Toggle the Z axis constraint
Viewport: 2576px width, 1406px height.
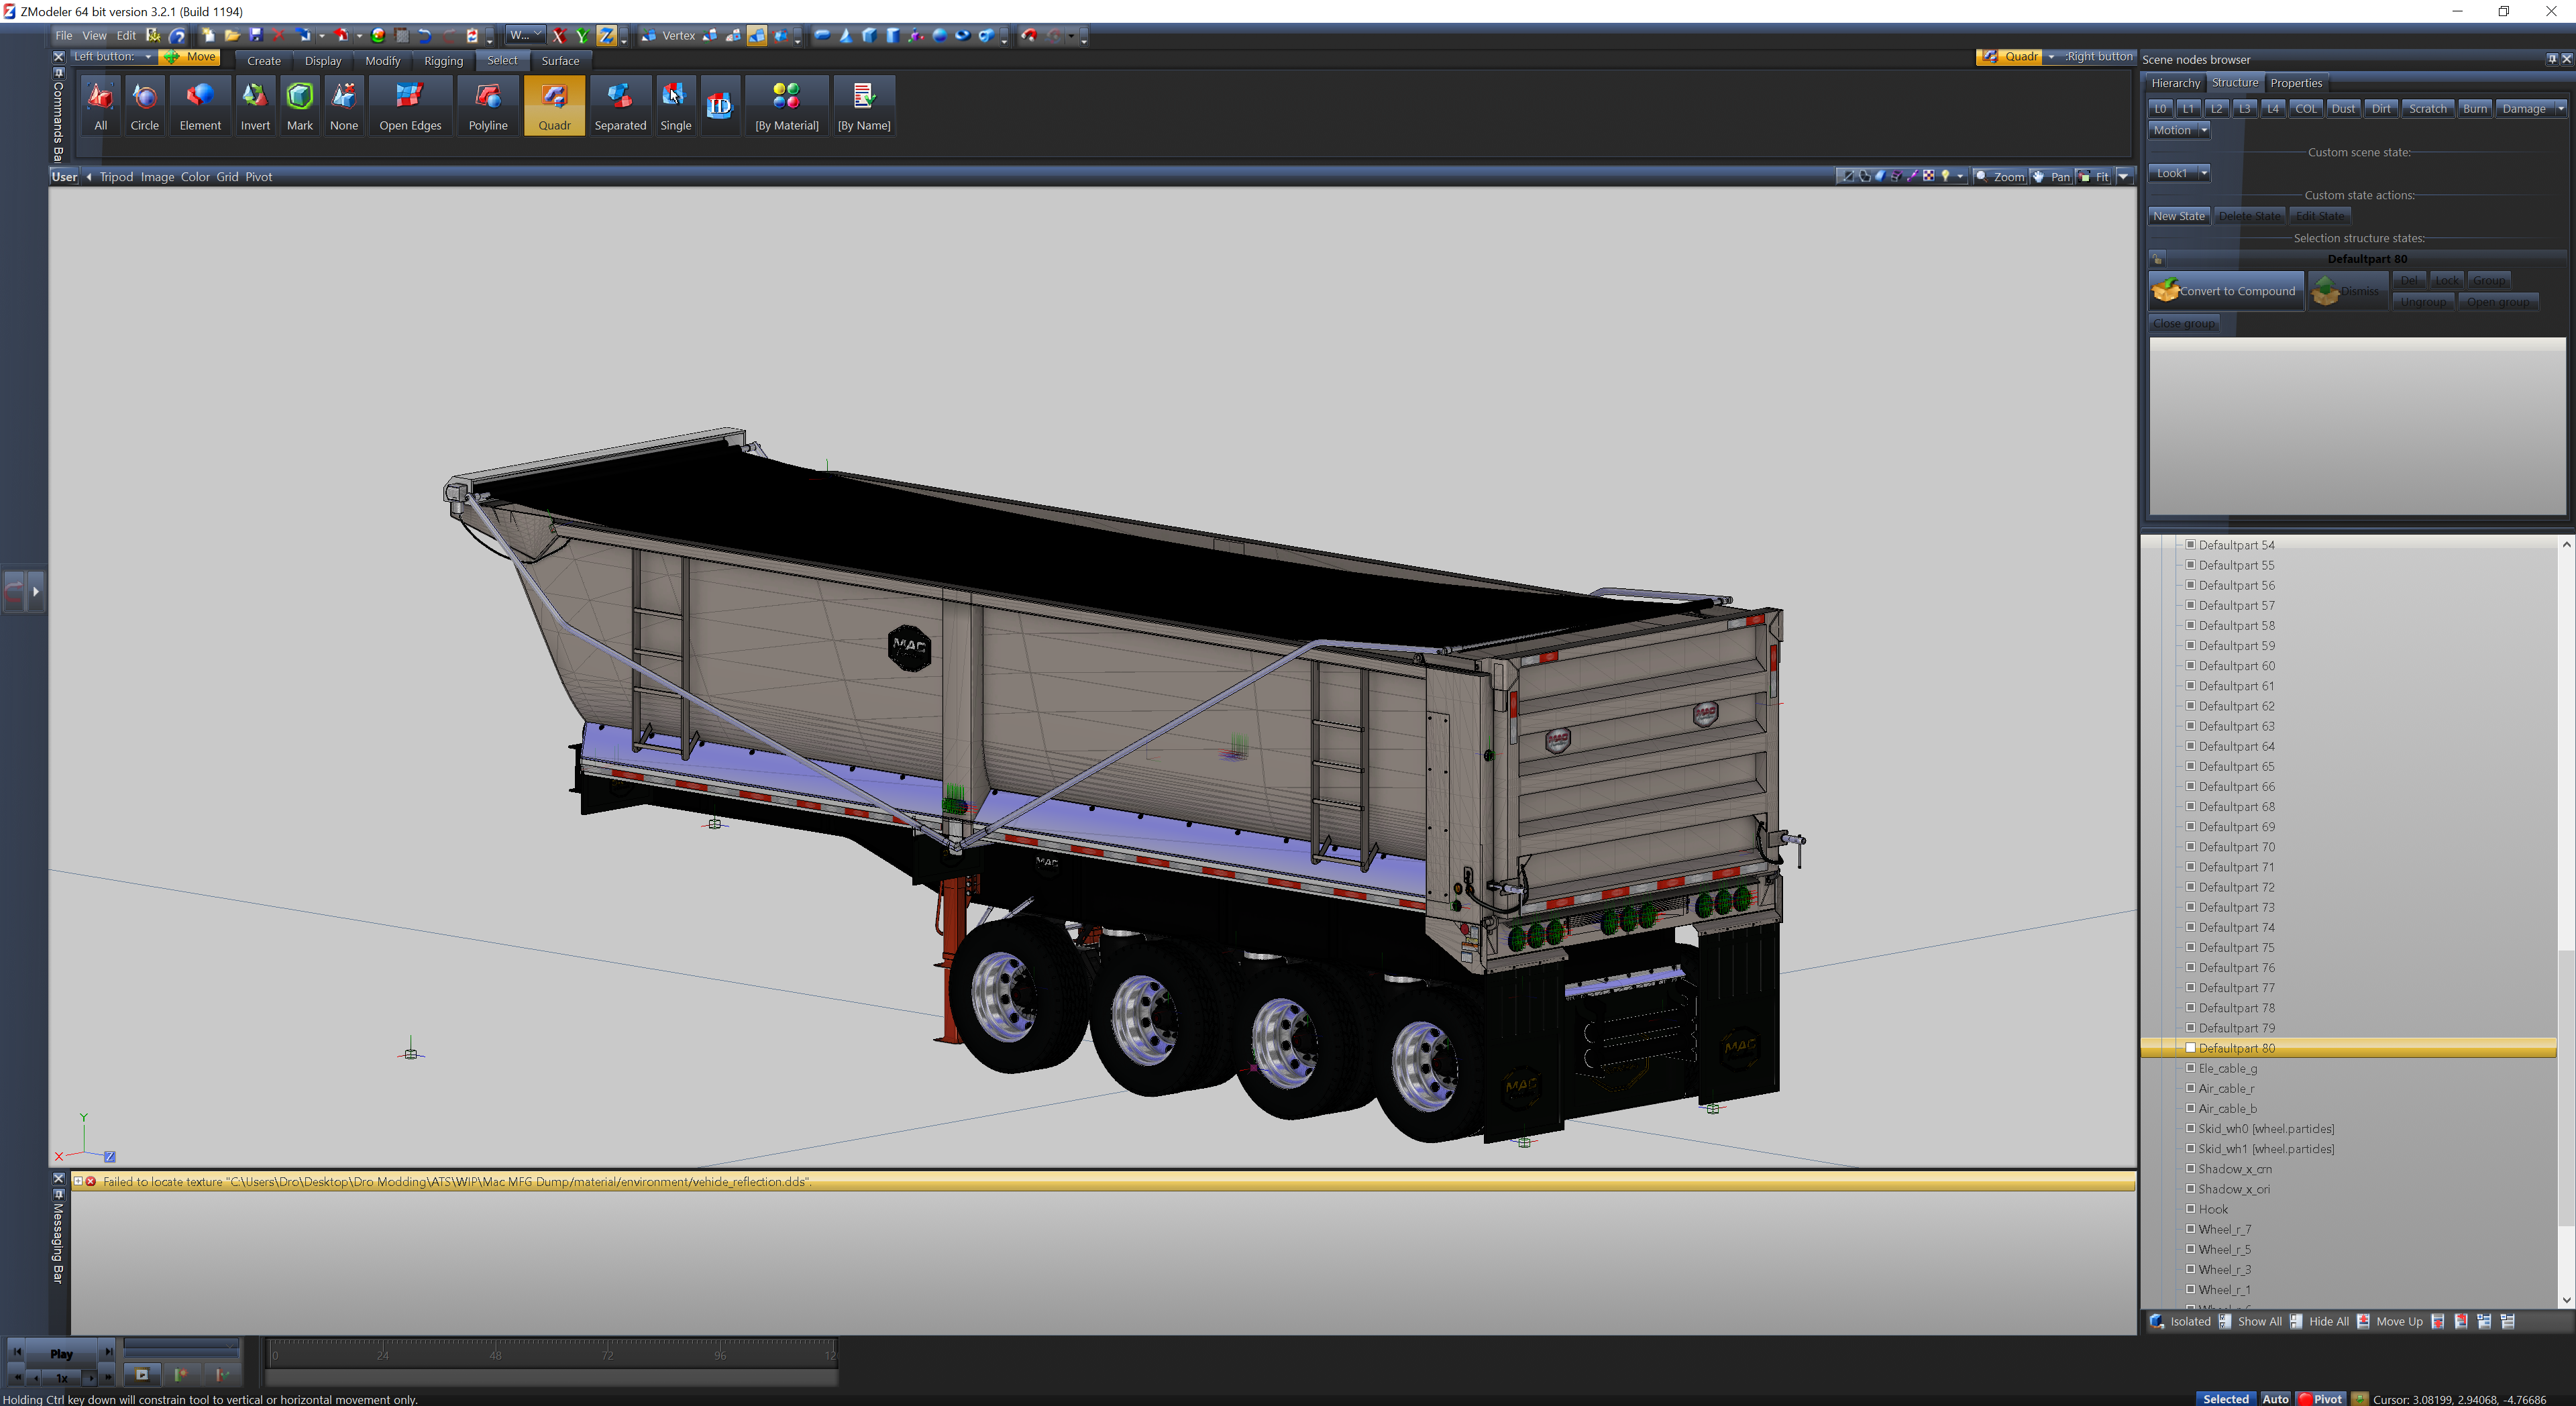click(606, 35)
